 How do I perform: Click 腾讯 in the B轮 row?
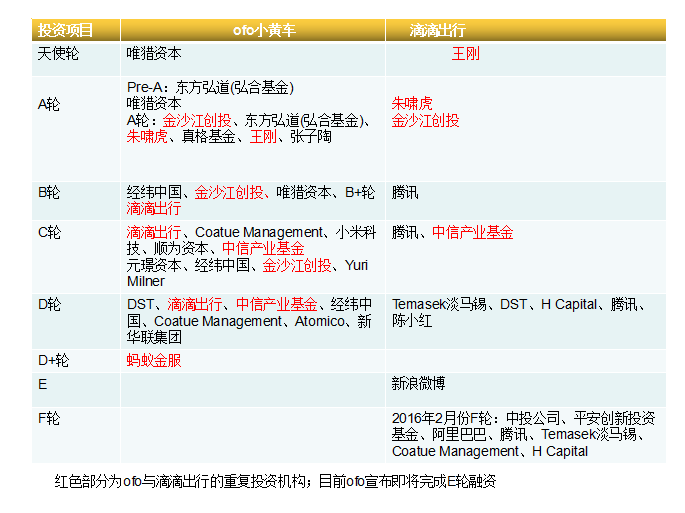405,192
